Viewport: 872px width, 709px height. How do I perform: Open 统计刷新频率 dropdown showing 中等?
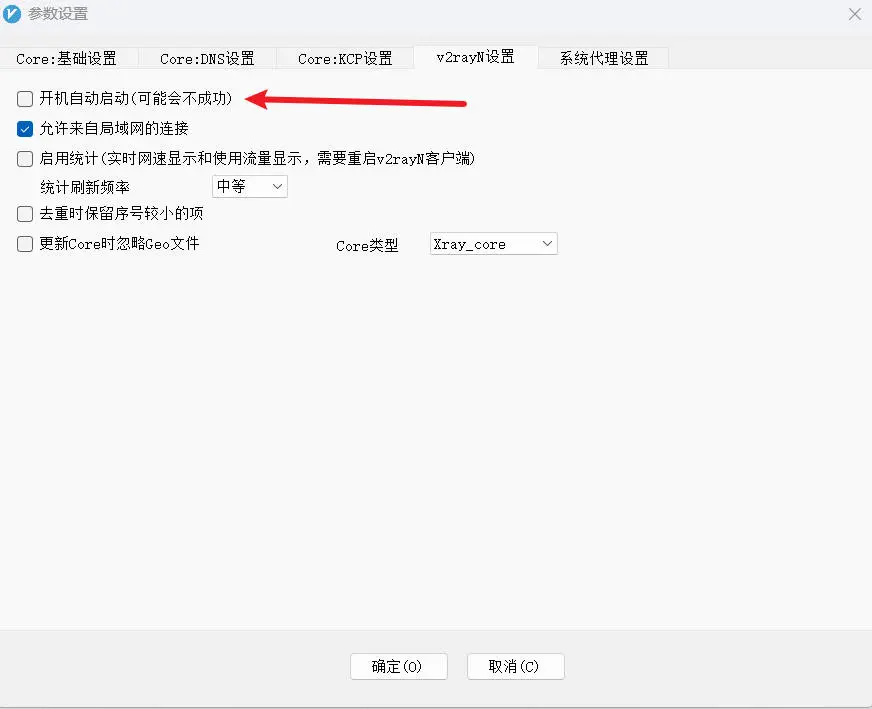click(250, 186)
